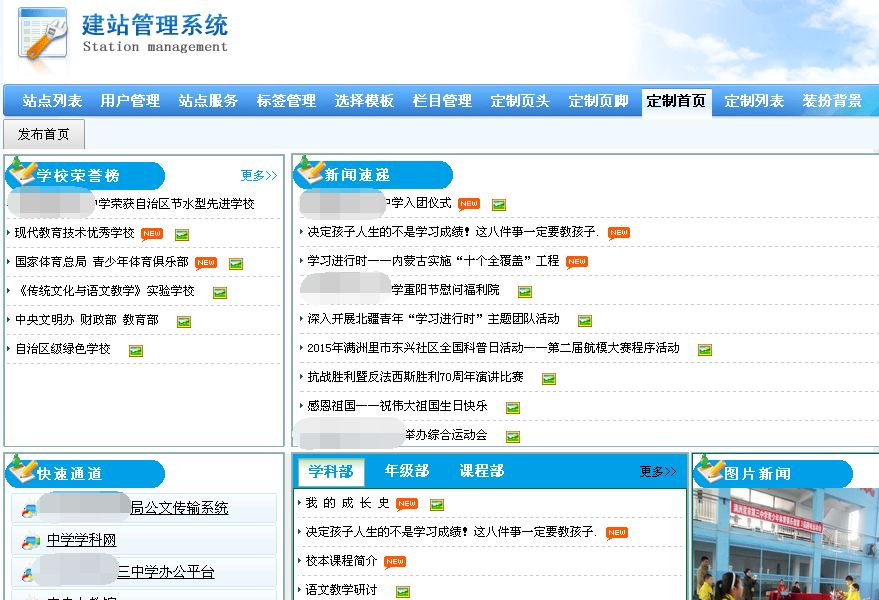Expand 更多>> in 学校荣誉榜 panel
Image resolution: width=879 pixels, height=600 pixels.
point(258,176)
